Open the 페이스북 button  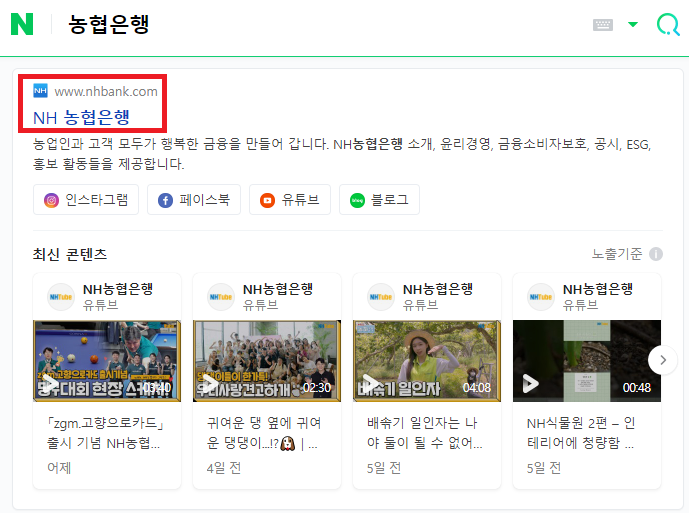coord(194,200)
